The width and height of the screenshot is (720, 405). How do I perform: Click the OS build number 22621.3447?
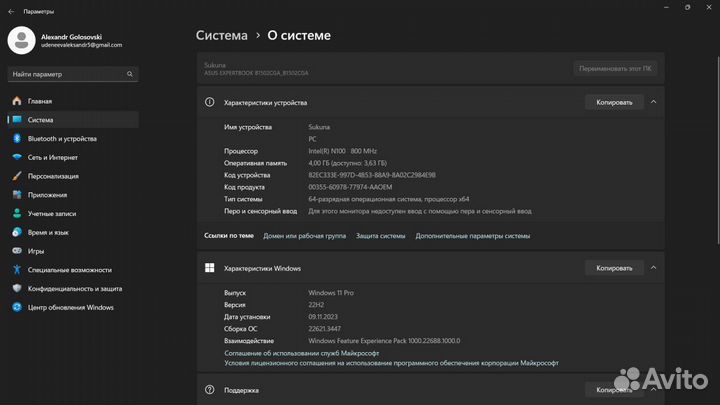coord(325,329)
